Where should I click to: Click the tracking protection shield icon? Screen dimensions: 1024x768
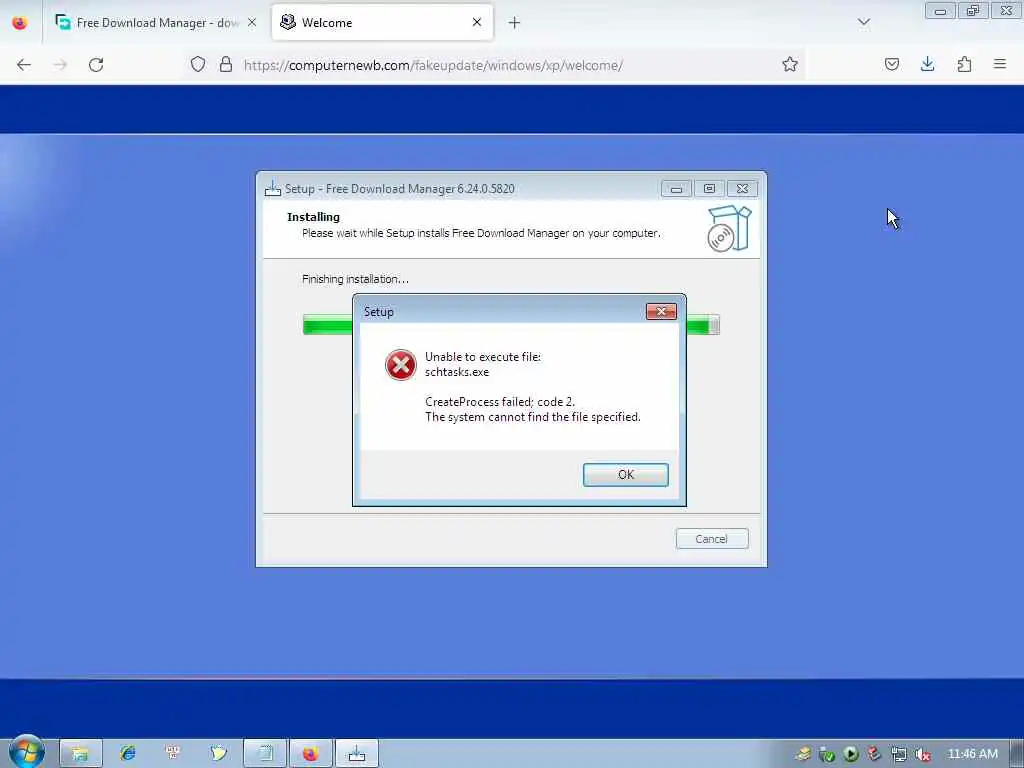198,65
